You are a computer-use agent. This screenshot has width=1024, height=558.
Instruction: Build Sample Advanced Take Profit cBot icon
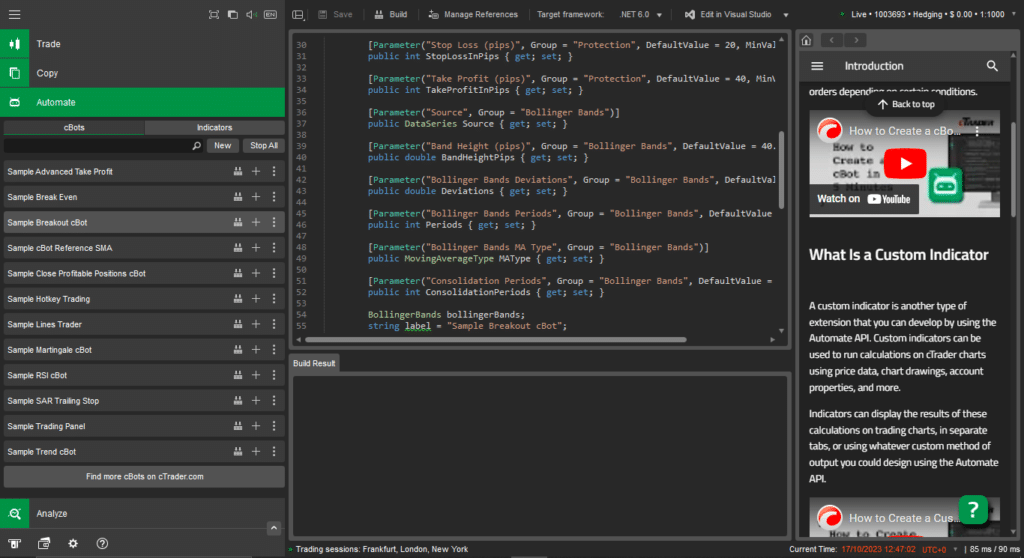[238, 171]
